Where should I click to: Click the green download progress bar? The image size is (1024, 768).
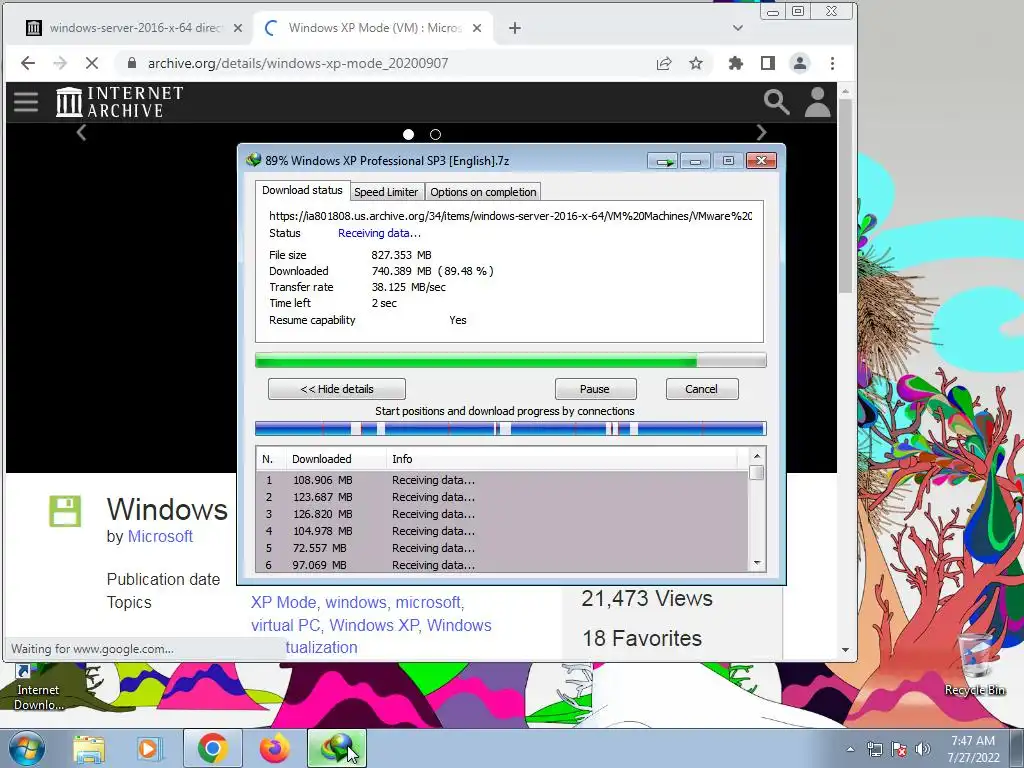coord(511,360)
